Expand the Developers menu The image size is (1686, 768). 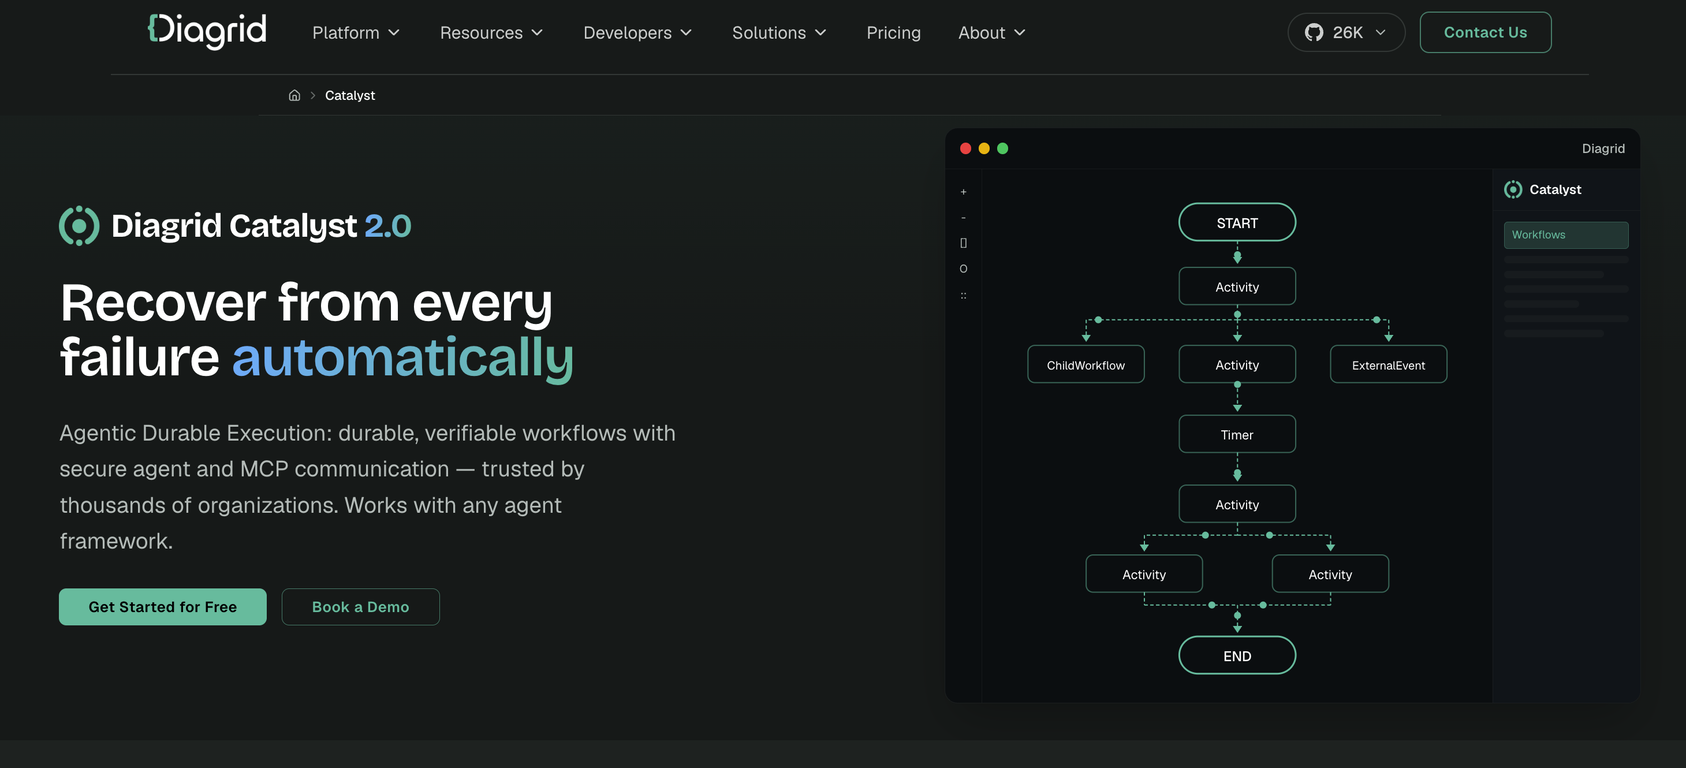point(638,33)
